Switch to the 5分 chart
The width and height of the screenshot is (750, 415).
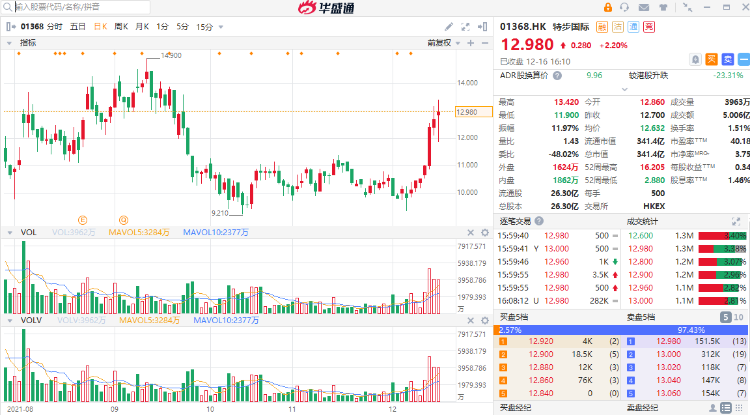(x=183, y=27)
